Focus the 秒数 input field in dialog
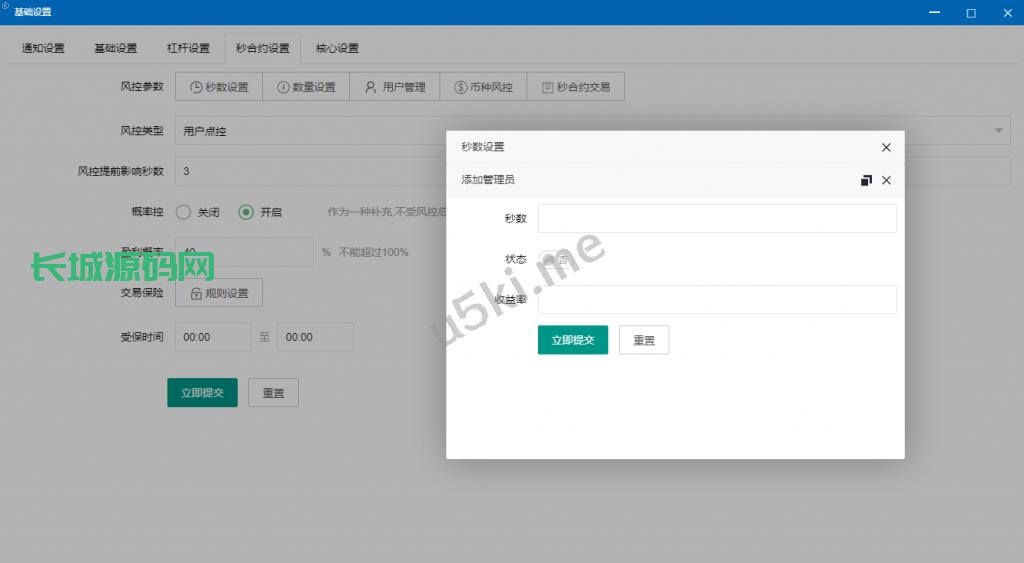Viewport: 1024px width, 563px height. [x=717, y=219]
